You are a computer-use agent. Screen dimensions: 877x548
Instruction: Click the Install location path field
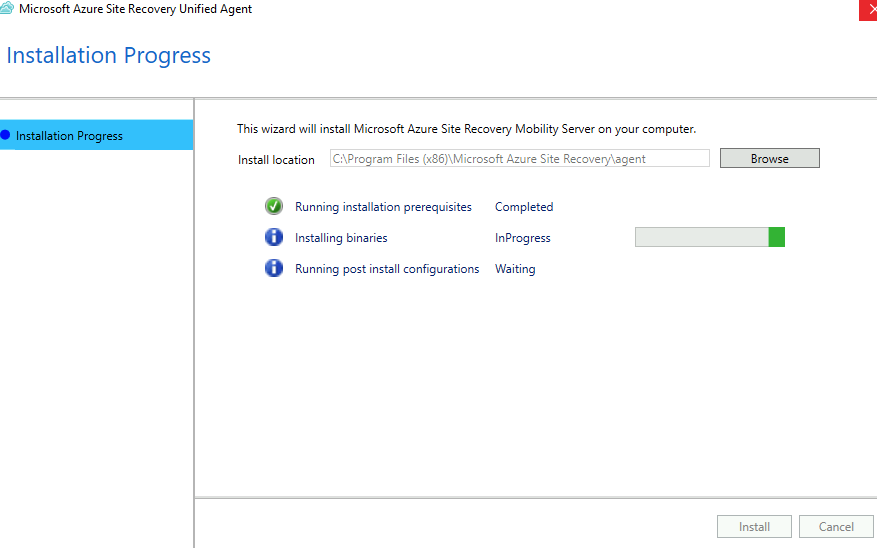520,158
